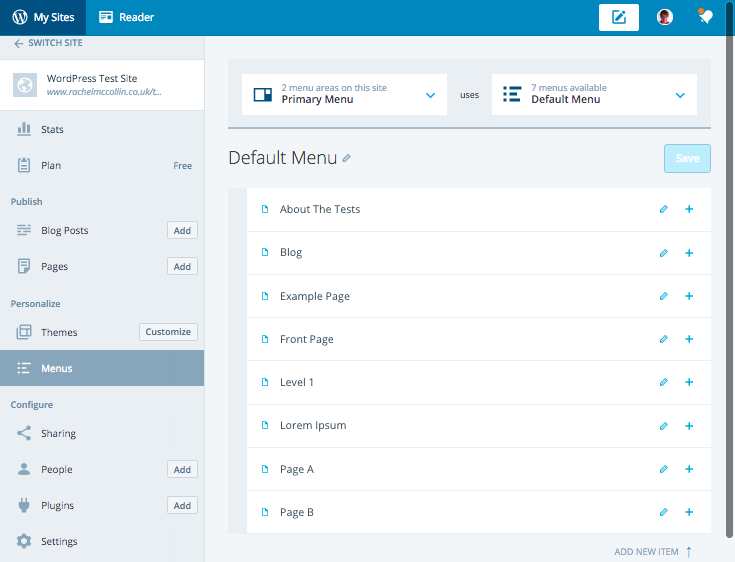Viewport: 735px width, 562px height.
Task: Select the Blog menu row text
Action: coord(291,253)
